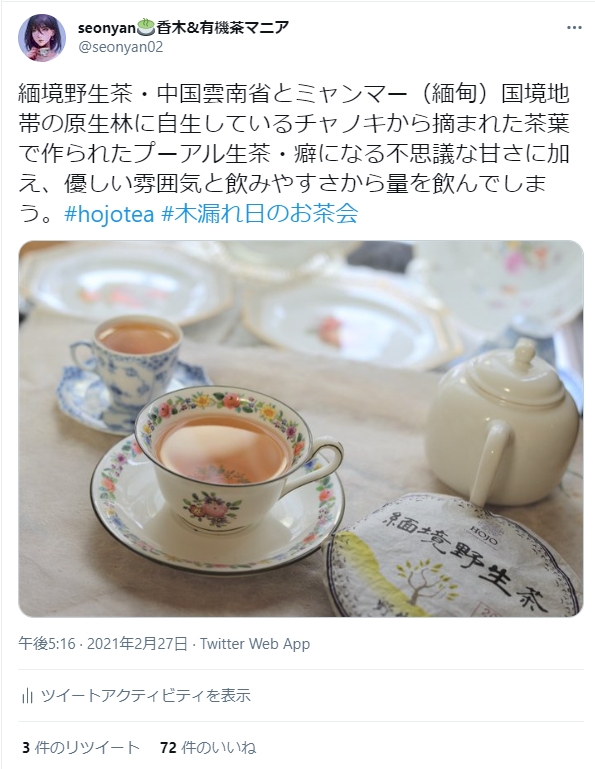595x769 pixels.
Task: Click the Twitter Web App source link
Action: click(255, 643)
